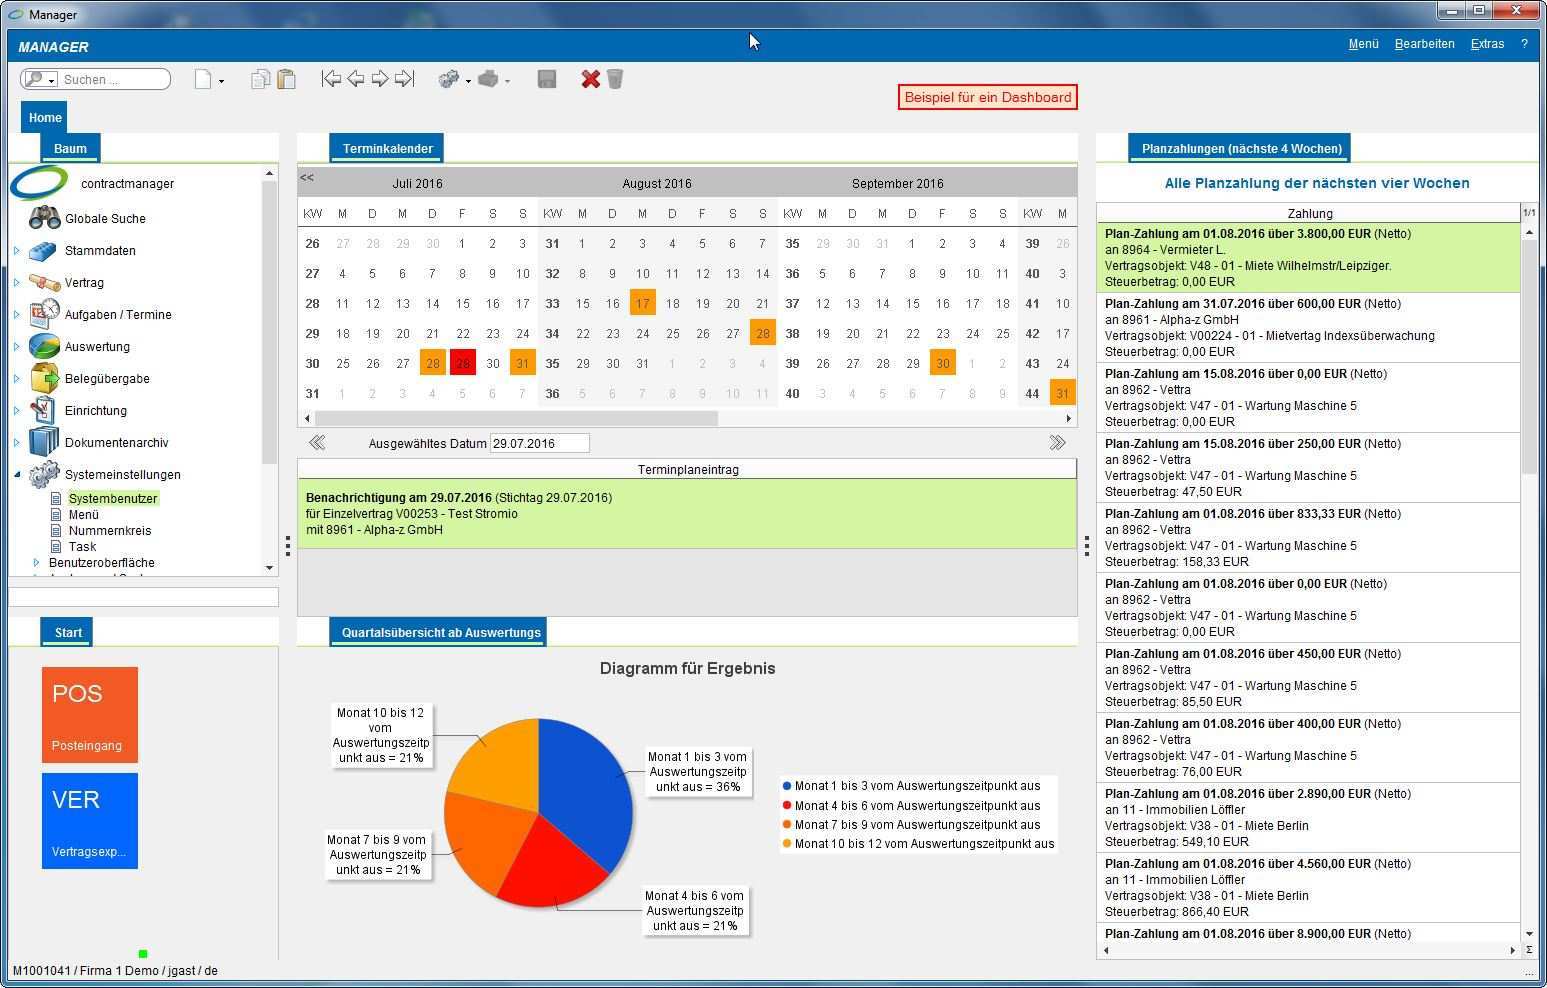Open the Extras menu

tap(1487, 44)
